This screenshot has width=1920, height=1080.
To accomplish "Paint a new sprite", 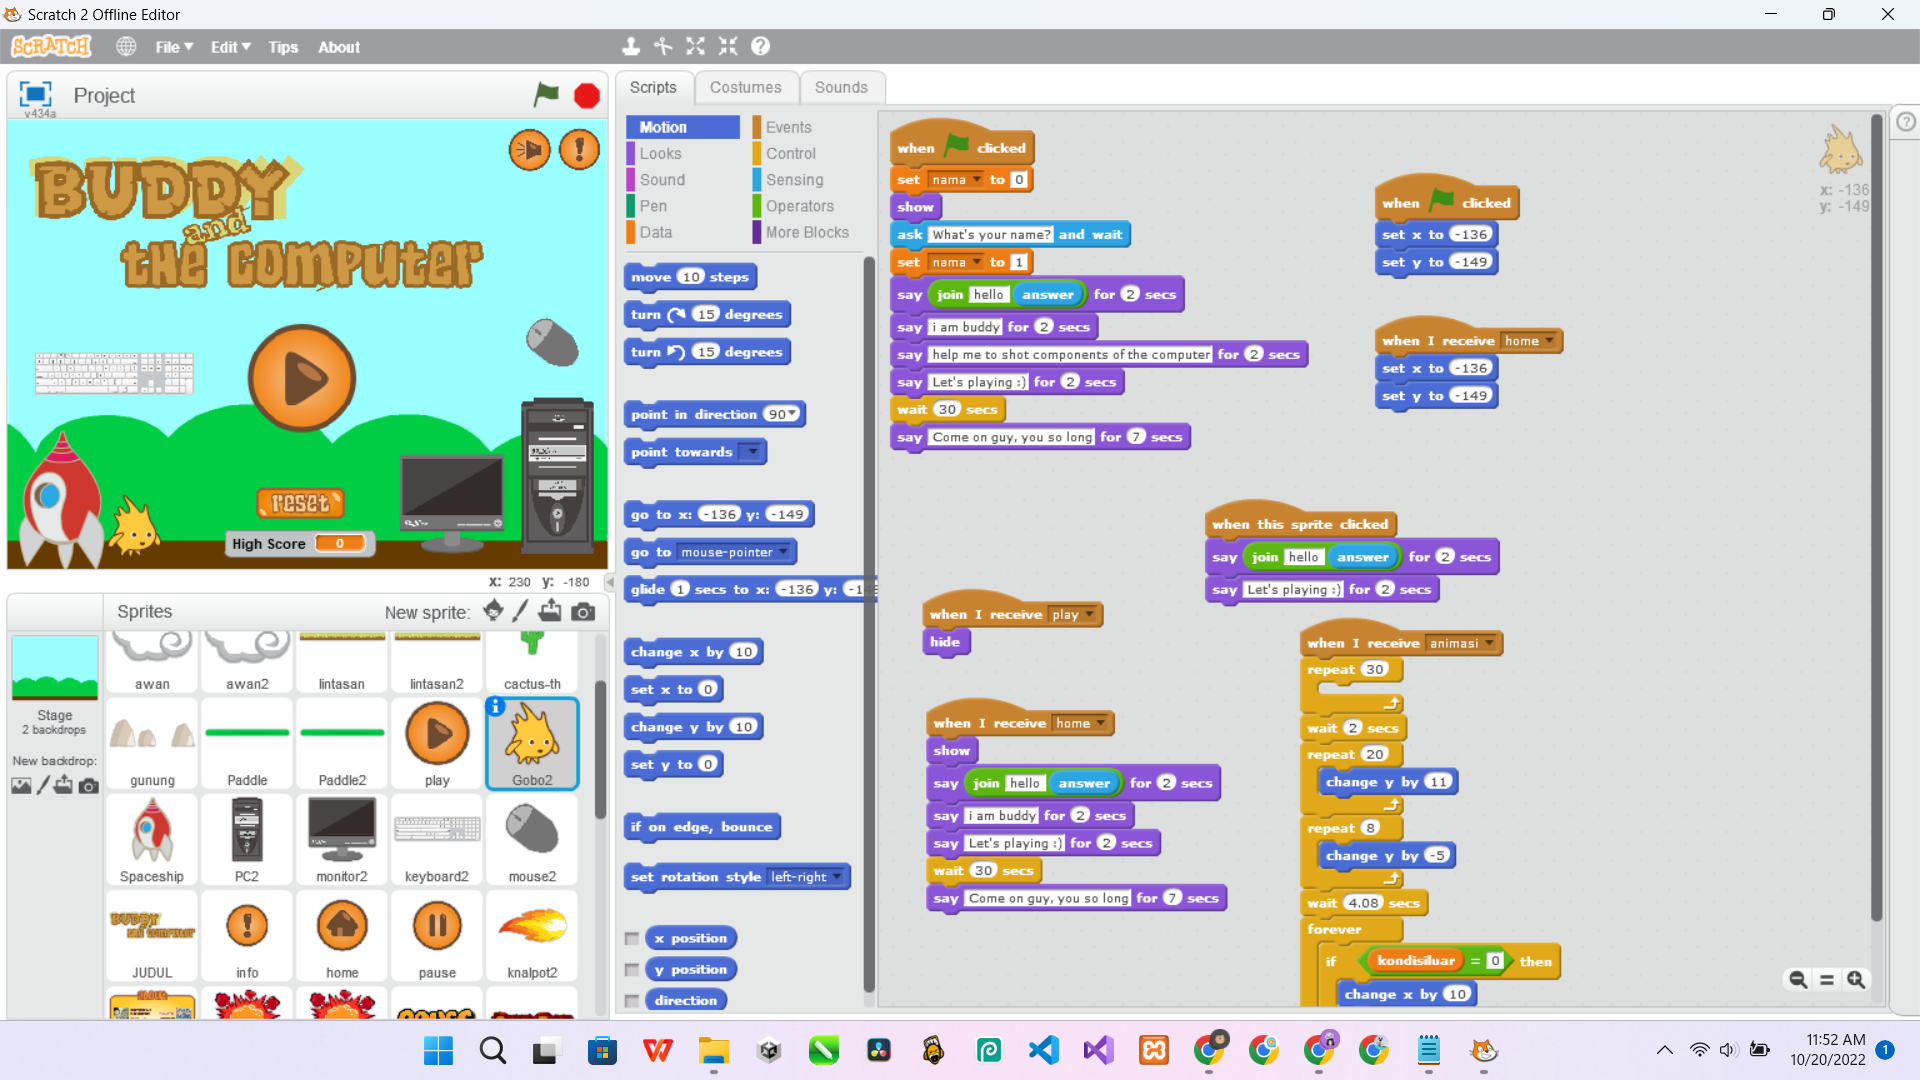I will point(521,611).
